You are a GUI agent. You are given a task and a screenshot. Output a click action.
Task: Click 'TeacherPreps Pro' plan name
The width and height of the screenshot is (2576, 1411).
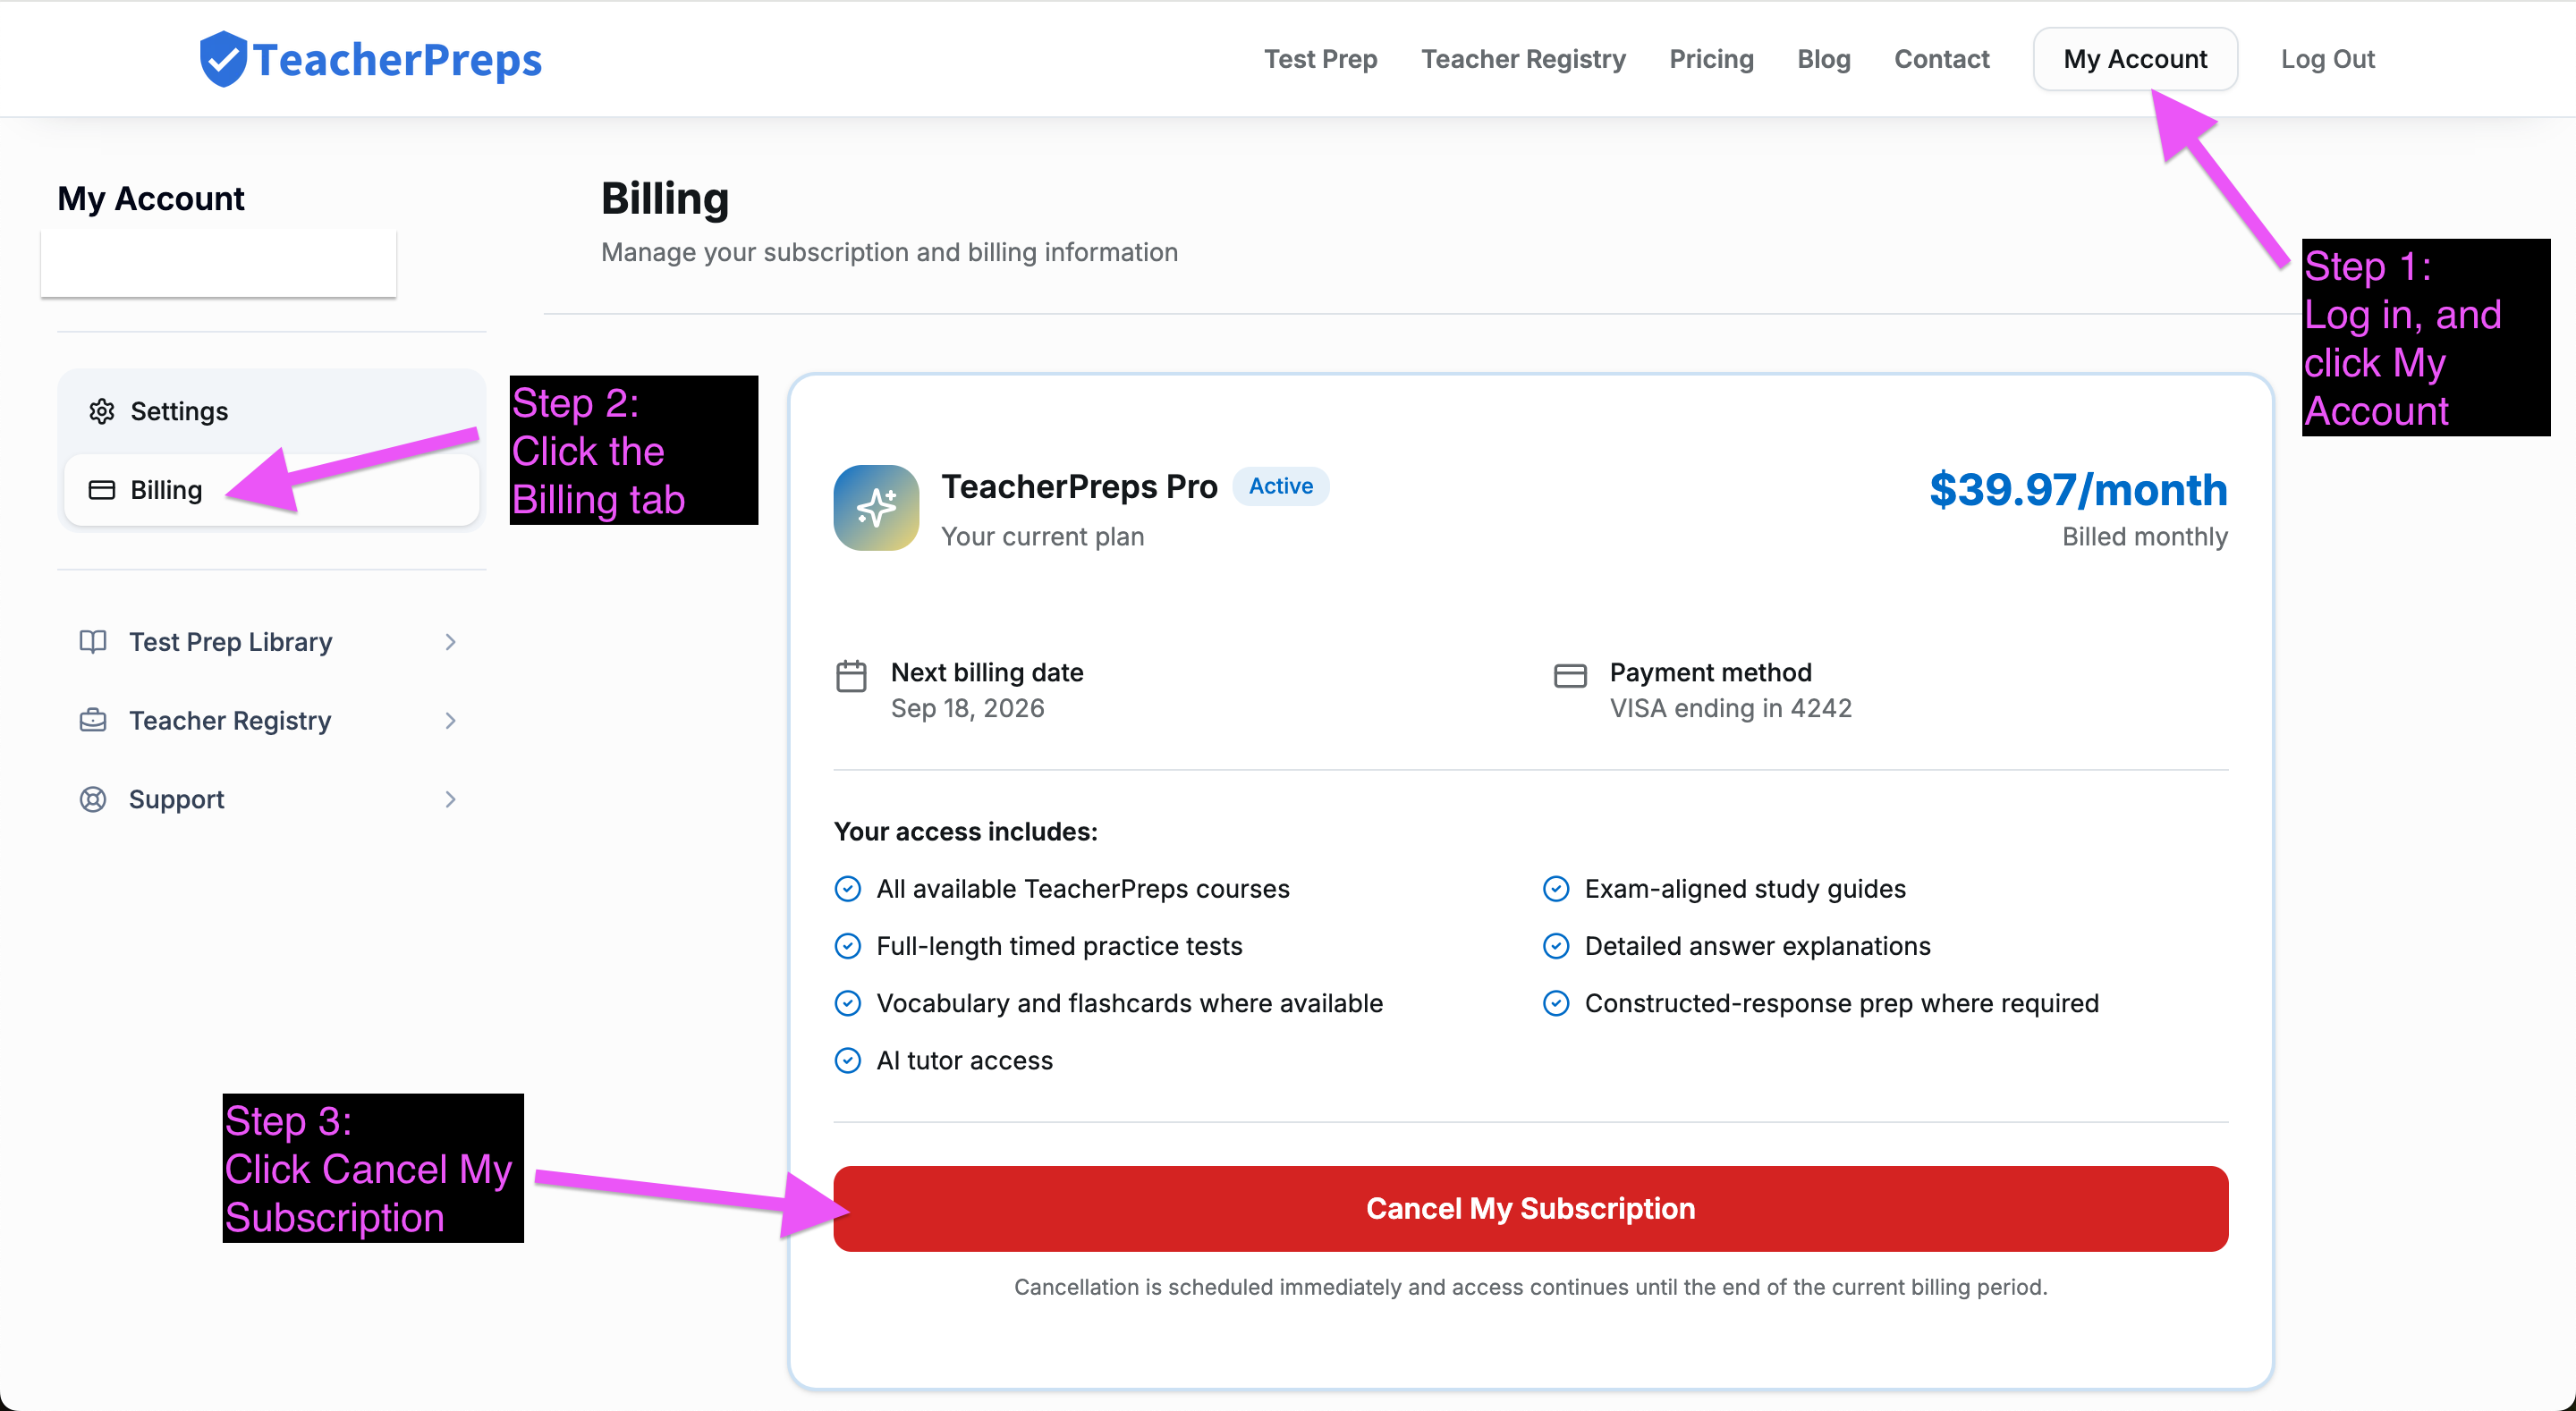(x=1079, y=486)
